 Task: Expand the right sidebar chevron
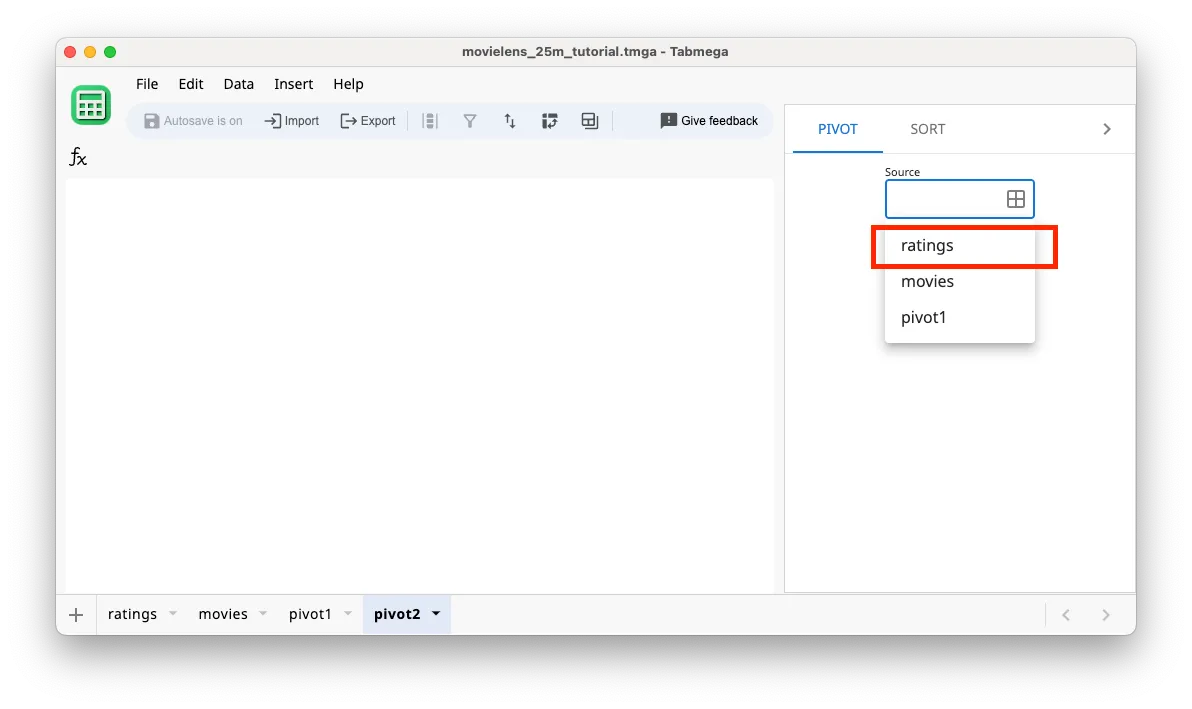point(1106,128)
